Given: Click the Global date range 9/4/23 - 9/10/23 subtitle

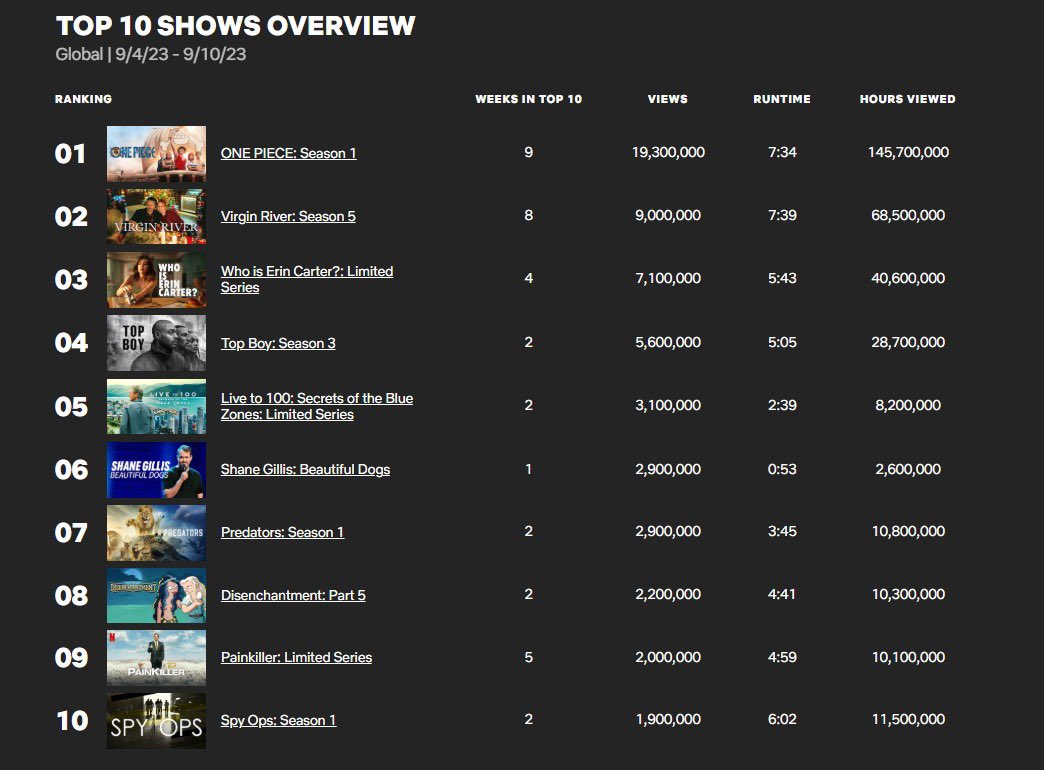Looking at the screenshot, I should click(x=150, y=55).
